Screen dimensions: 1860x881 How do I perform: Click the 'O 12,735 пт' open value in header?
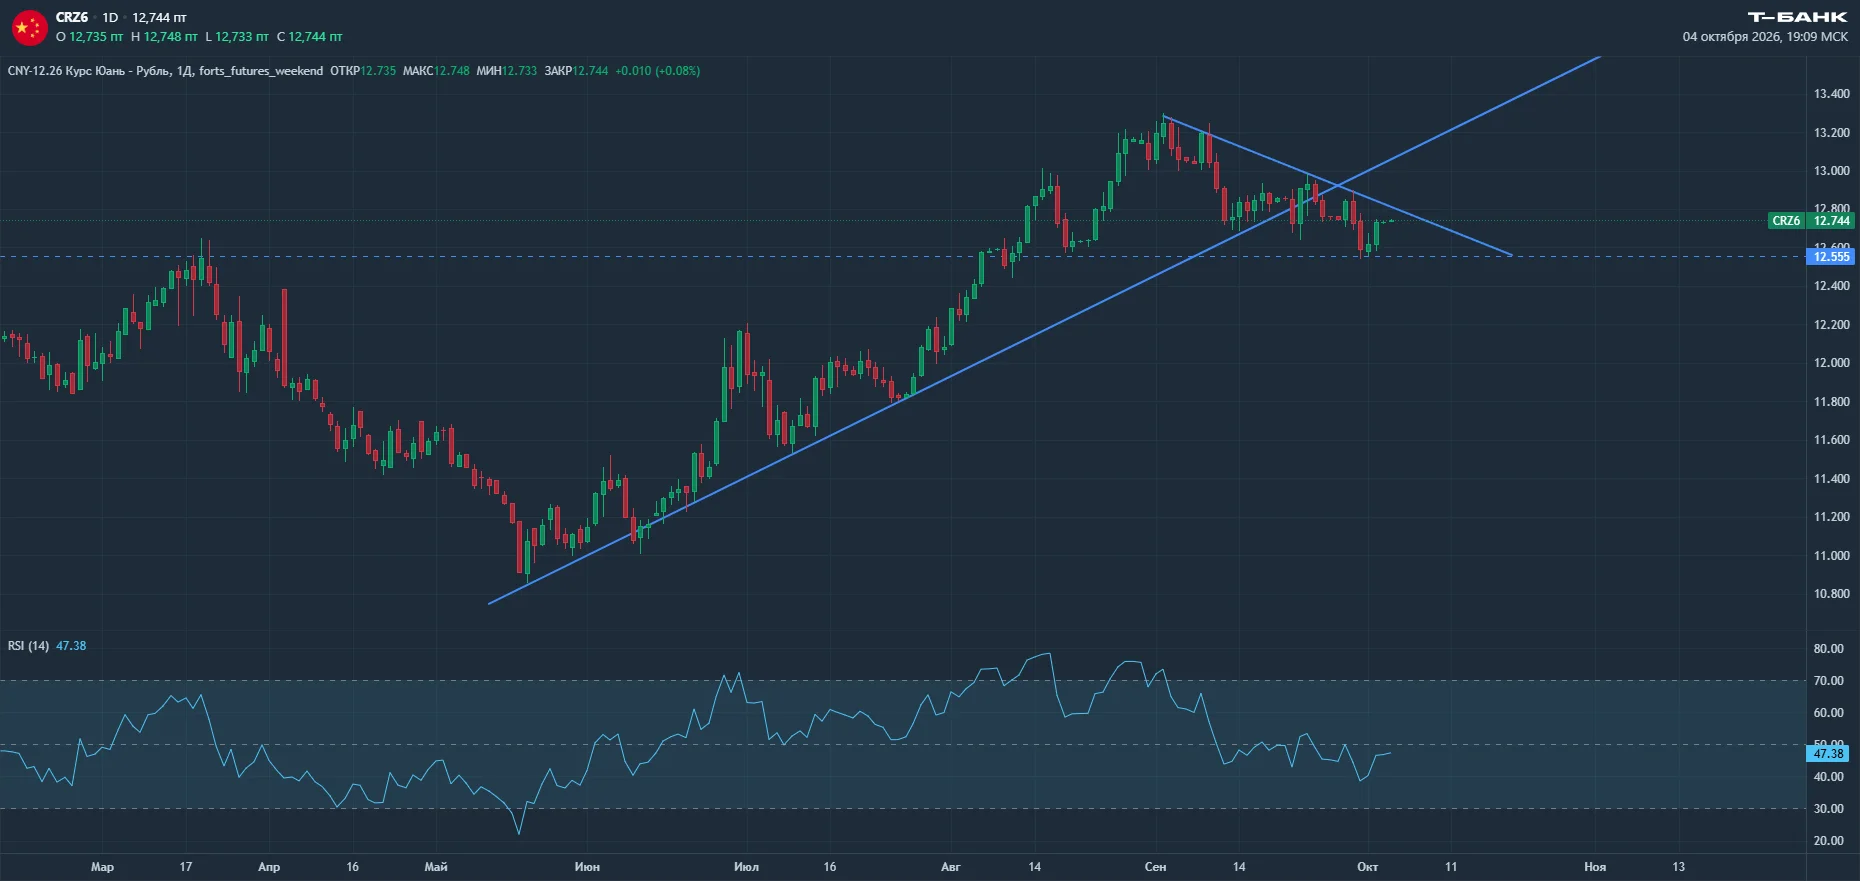click(x=90, y=37)
